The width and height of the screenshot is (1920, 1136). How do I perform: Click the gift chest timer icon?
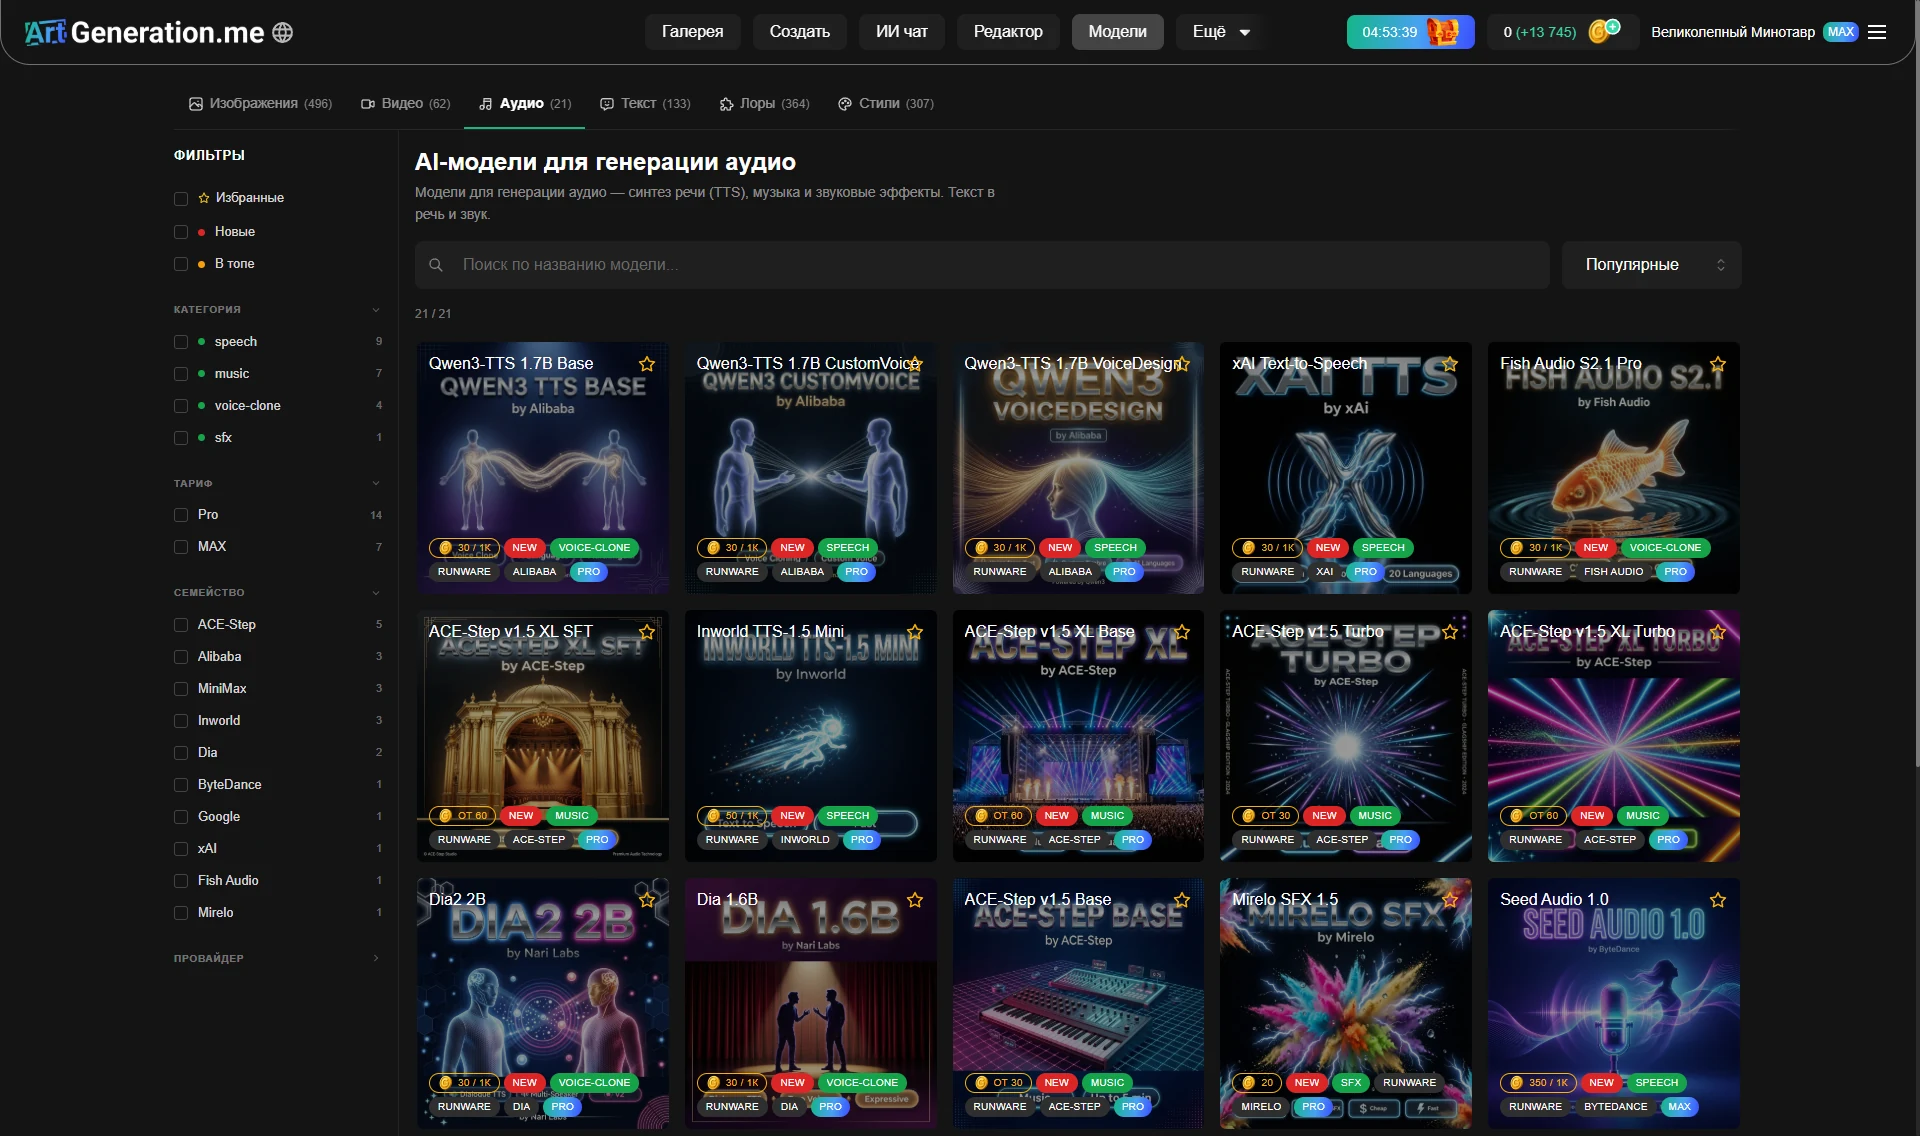[x=1442, y=32]
